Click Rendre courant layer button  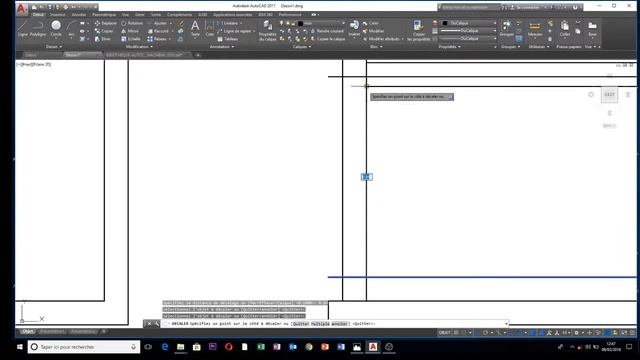pos(327,31)
